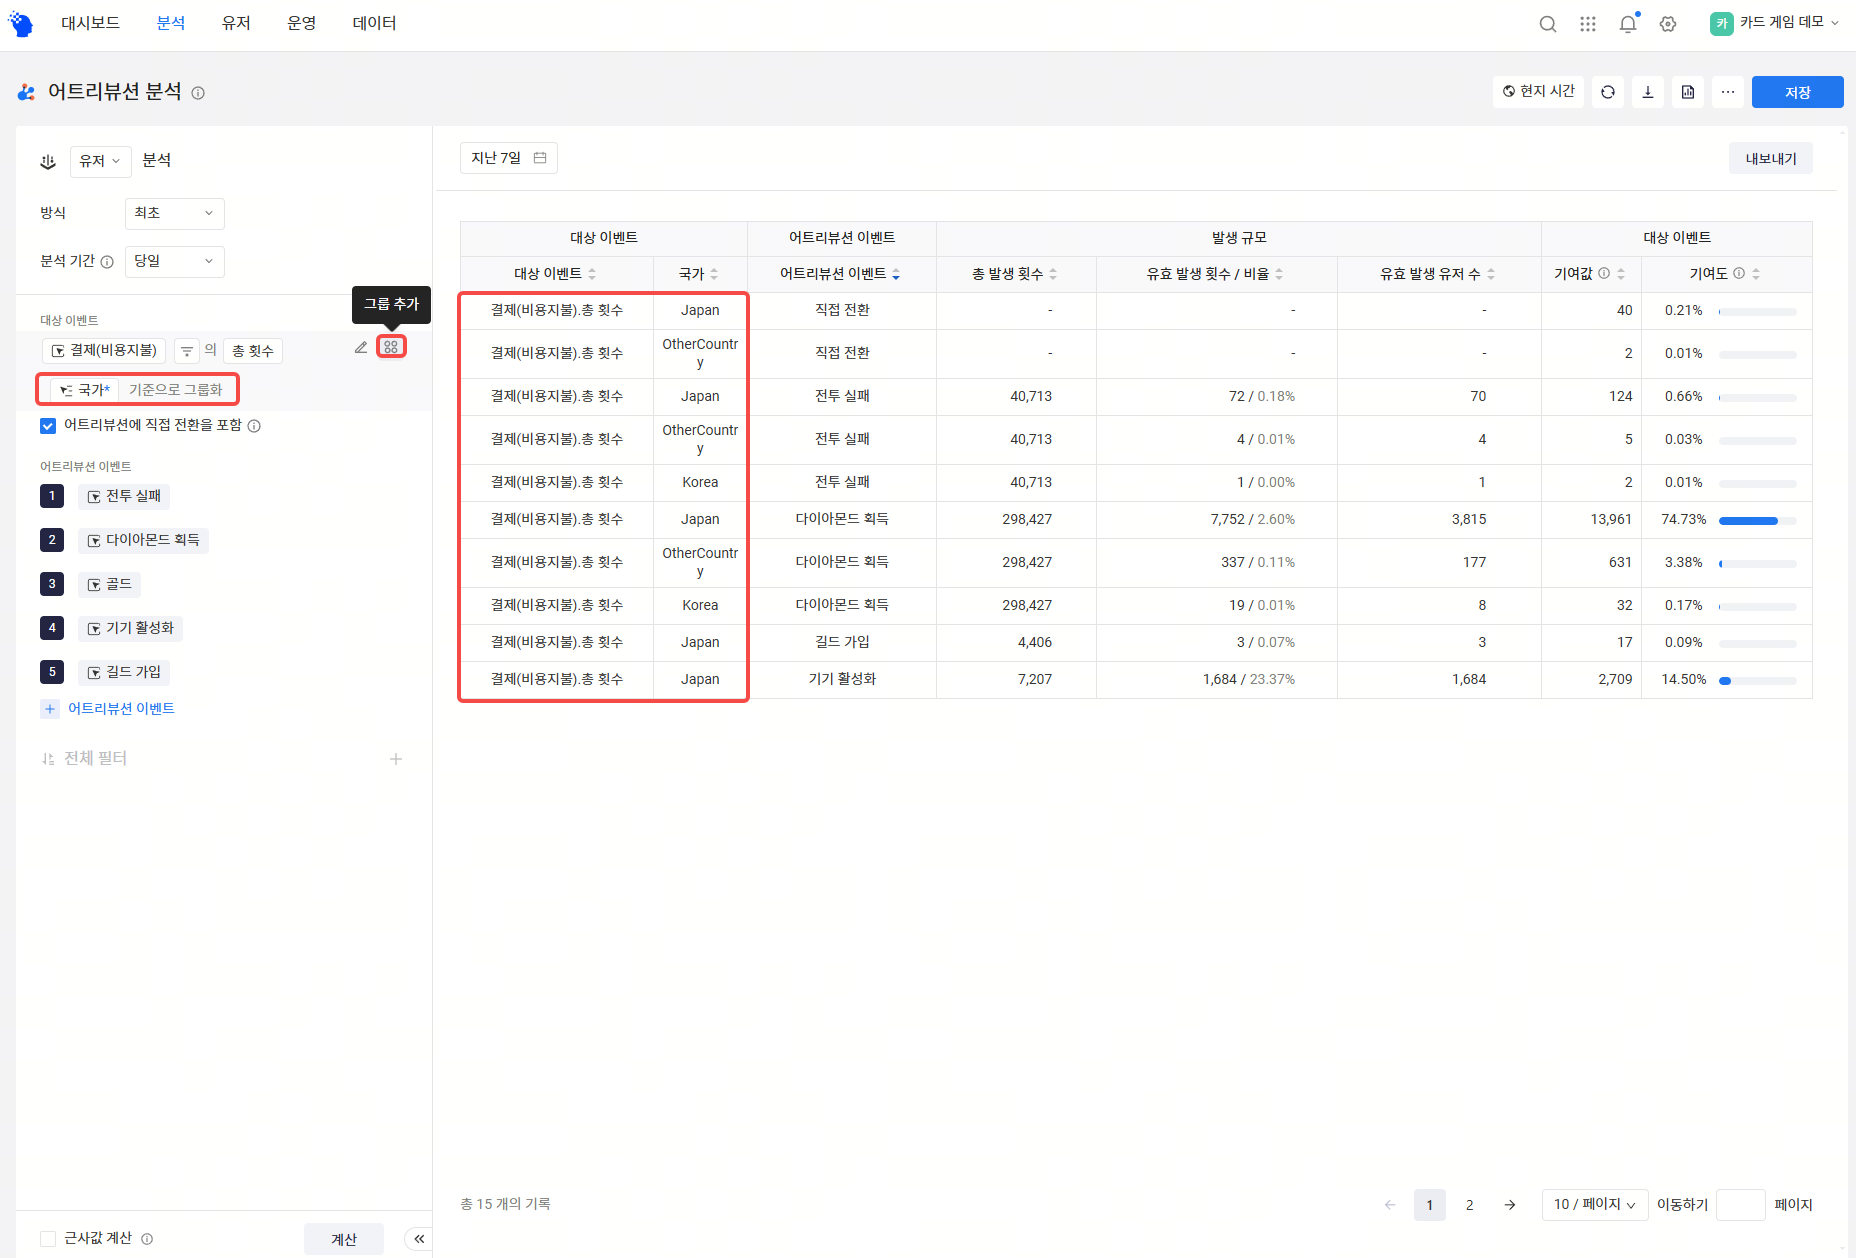Open notifications bell
This screenshot has height=1258, width=1856.
point(1628,24)
